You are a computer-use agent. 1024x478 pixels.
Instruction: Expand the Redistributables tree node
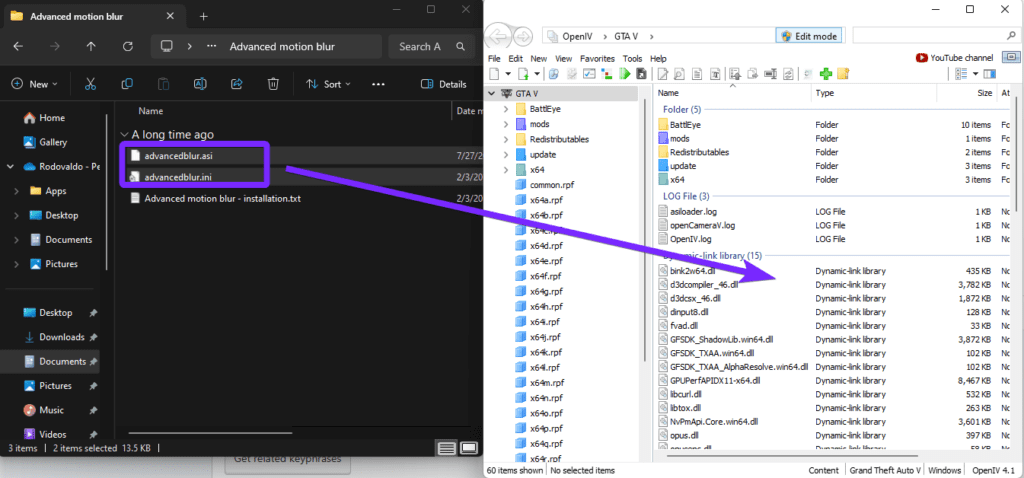coord(505,139)
